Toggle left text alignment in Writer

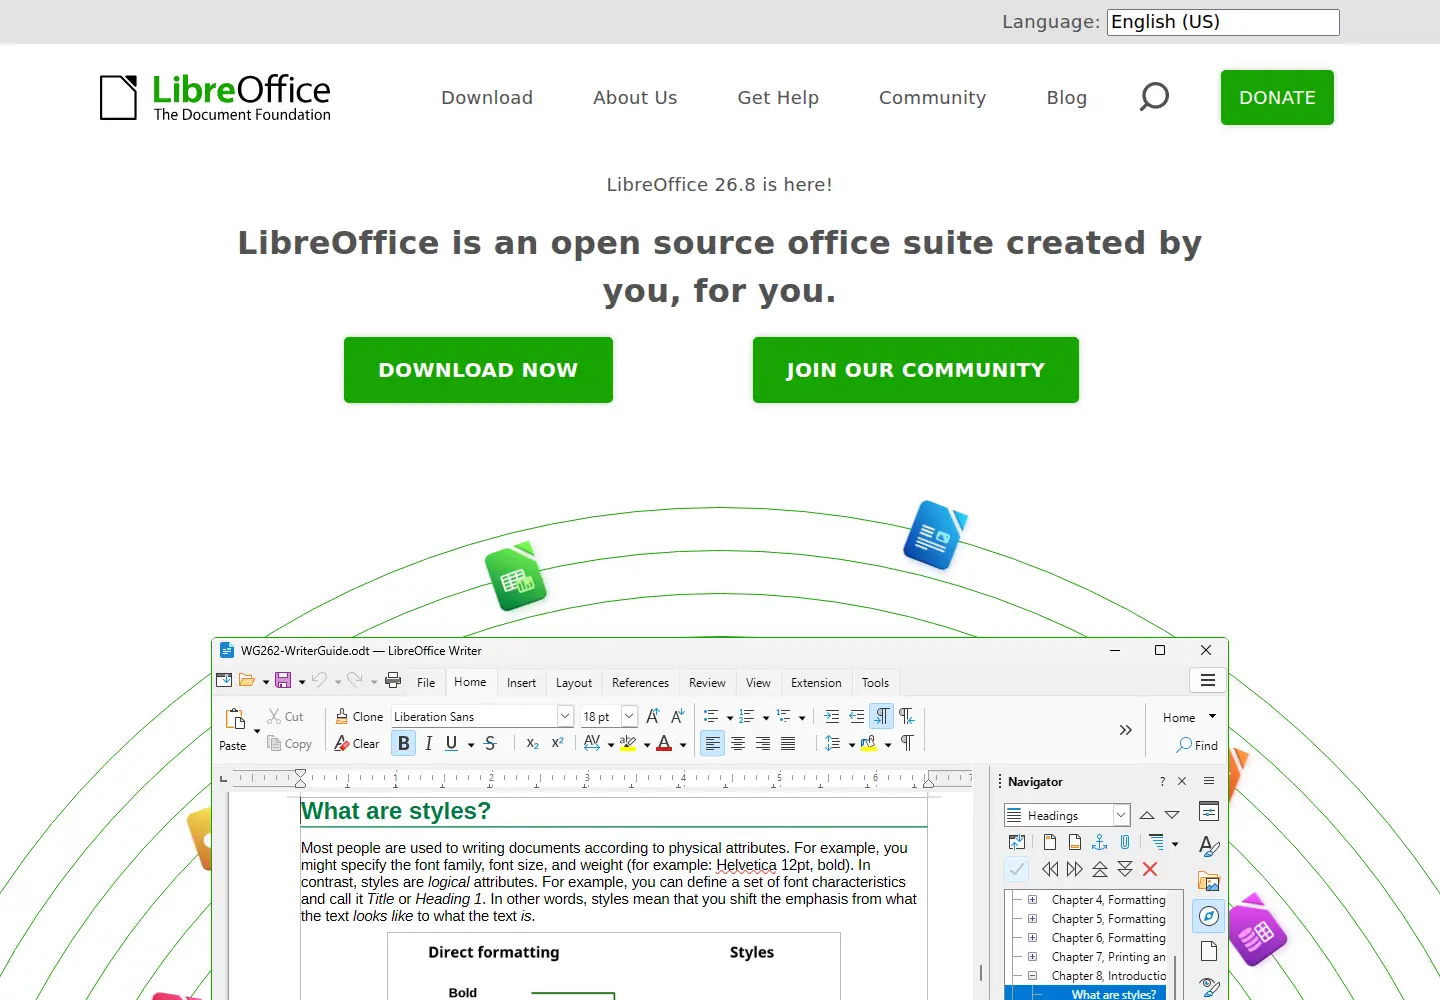pyautogui.click(x=712, y=743)
